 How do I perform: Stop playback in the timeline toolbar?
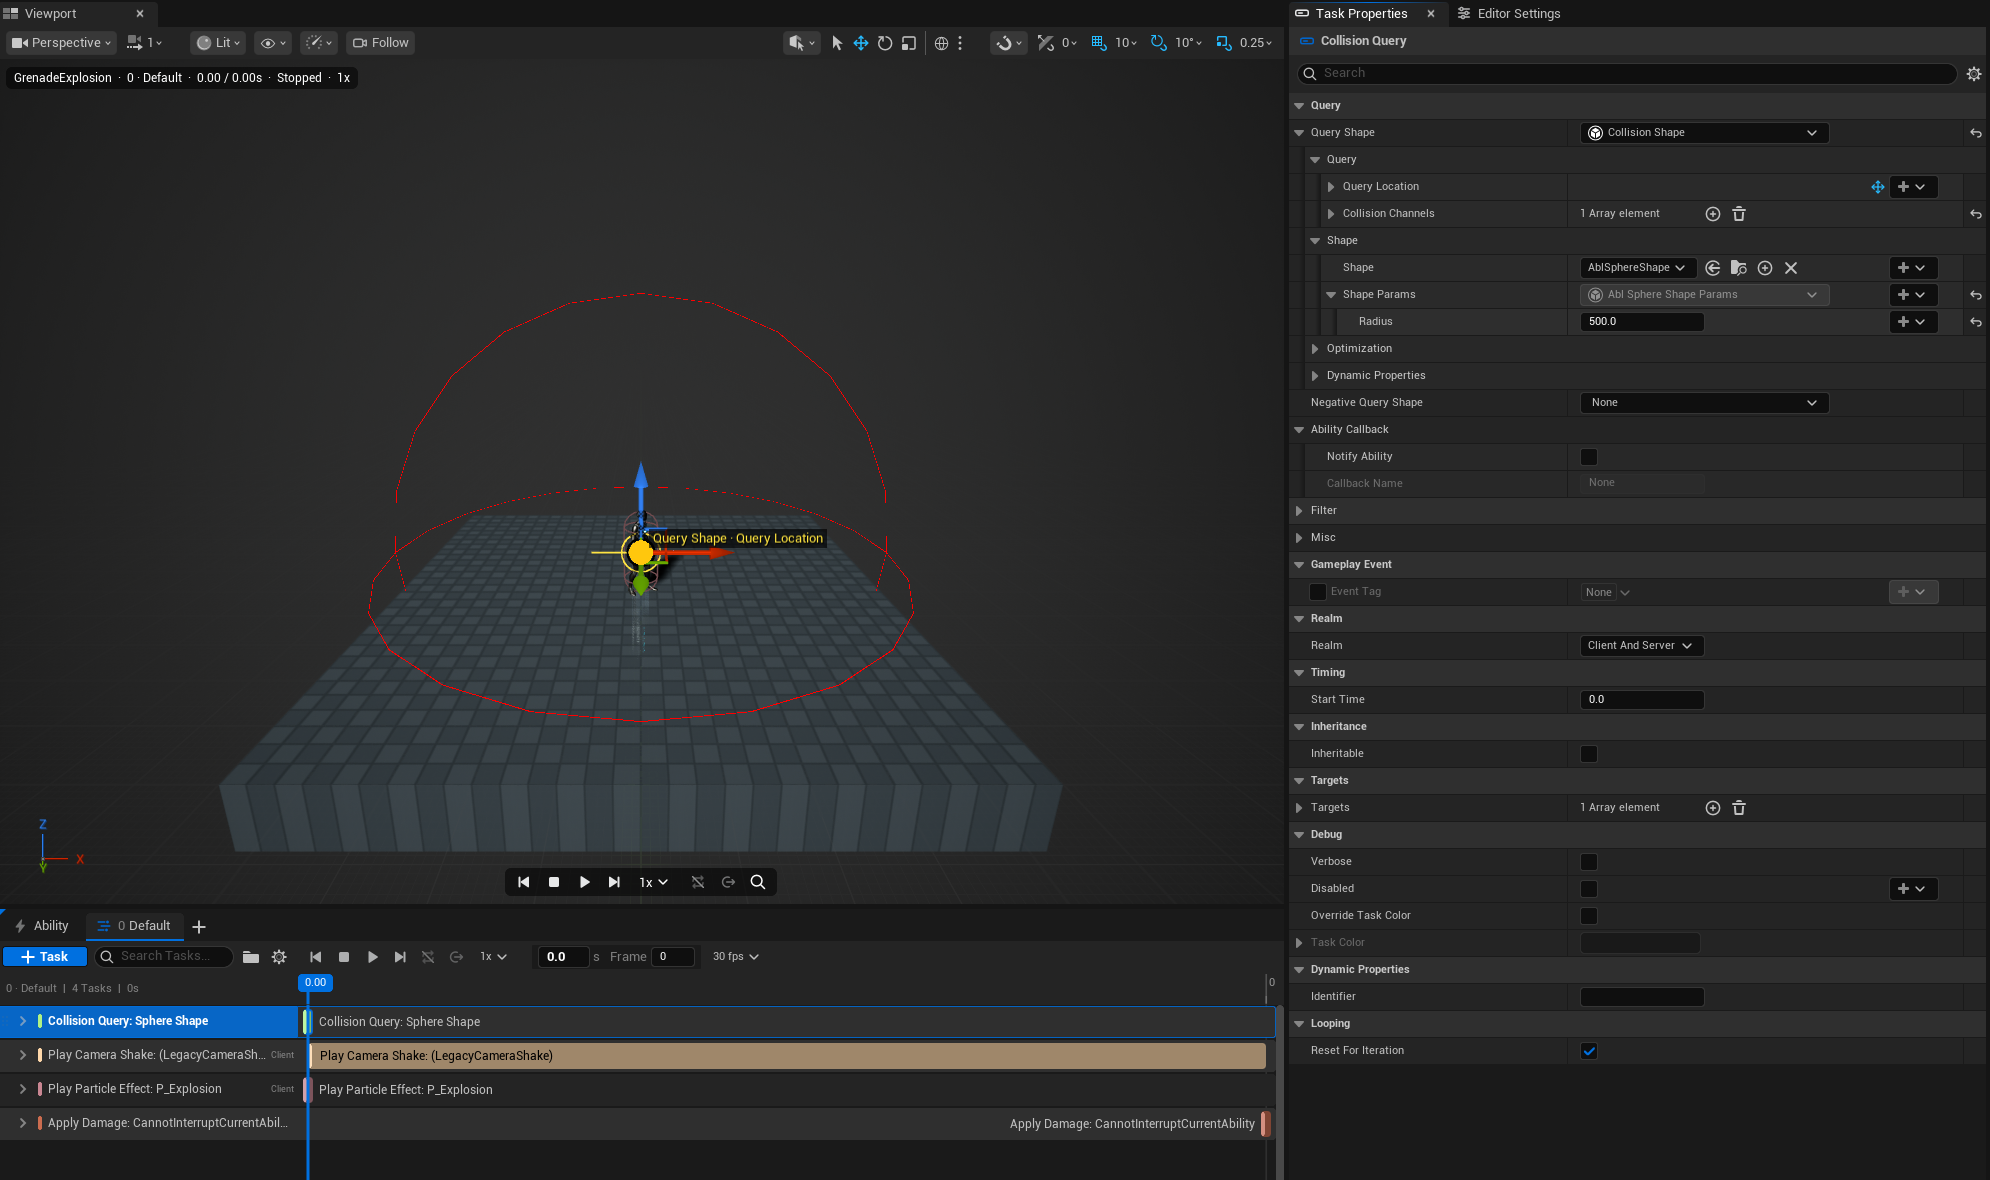[x=344, y=957]
